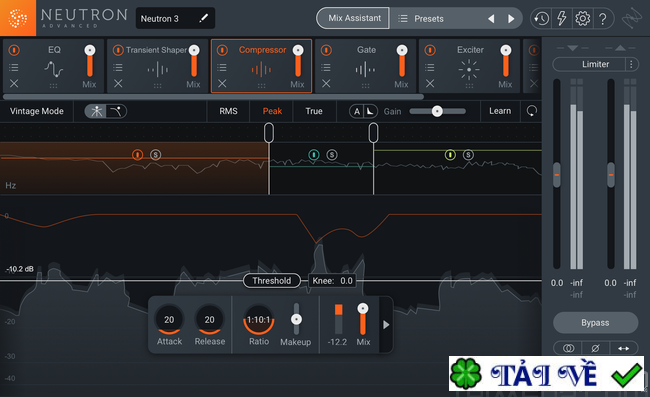Screen dimensions: 650x397
Task: Click the Attack knob
Action: click(x=169, y=320)
